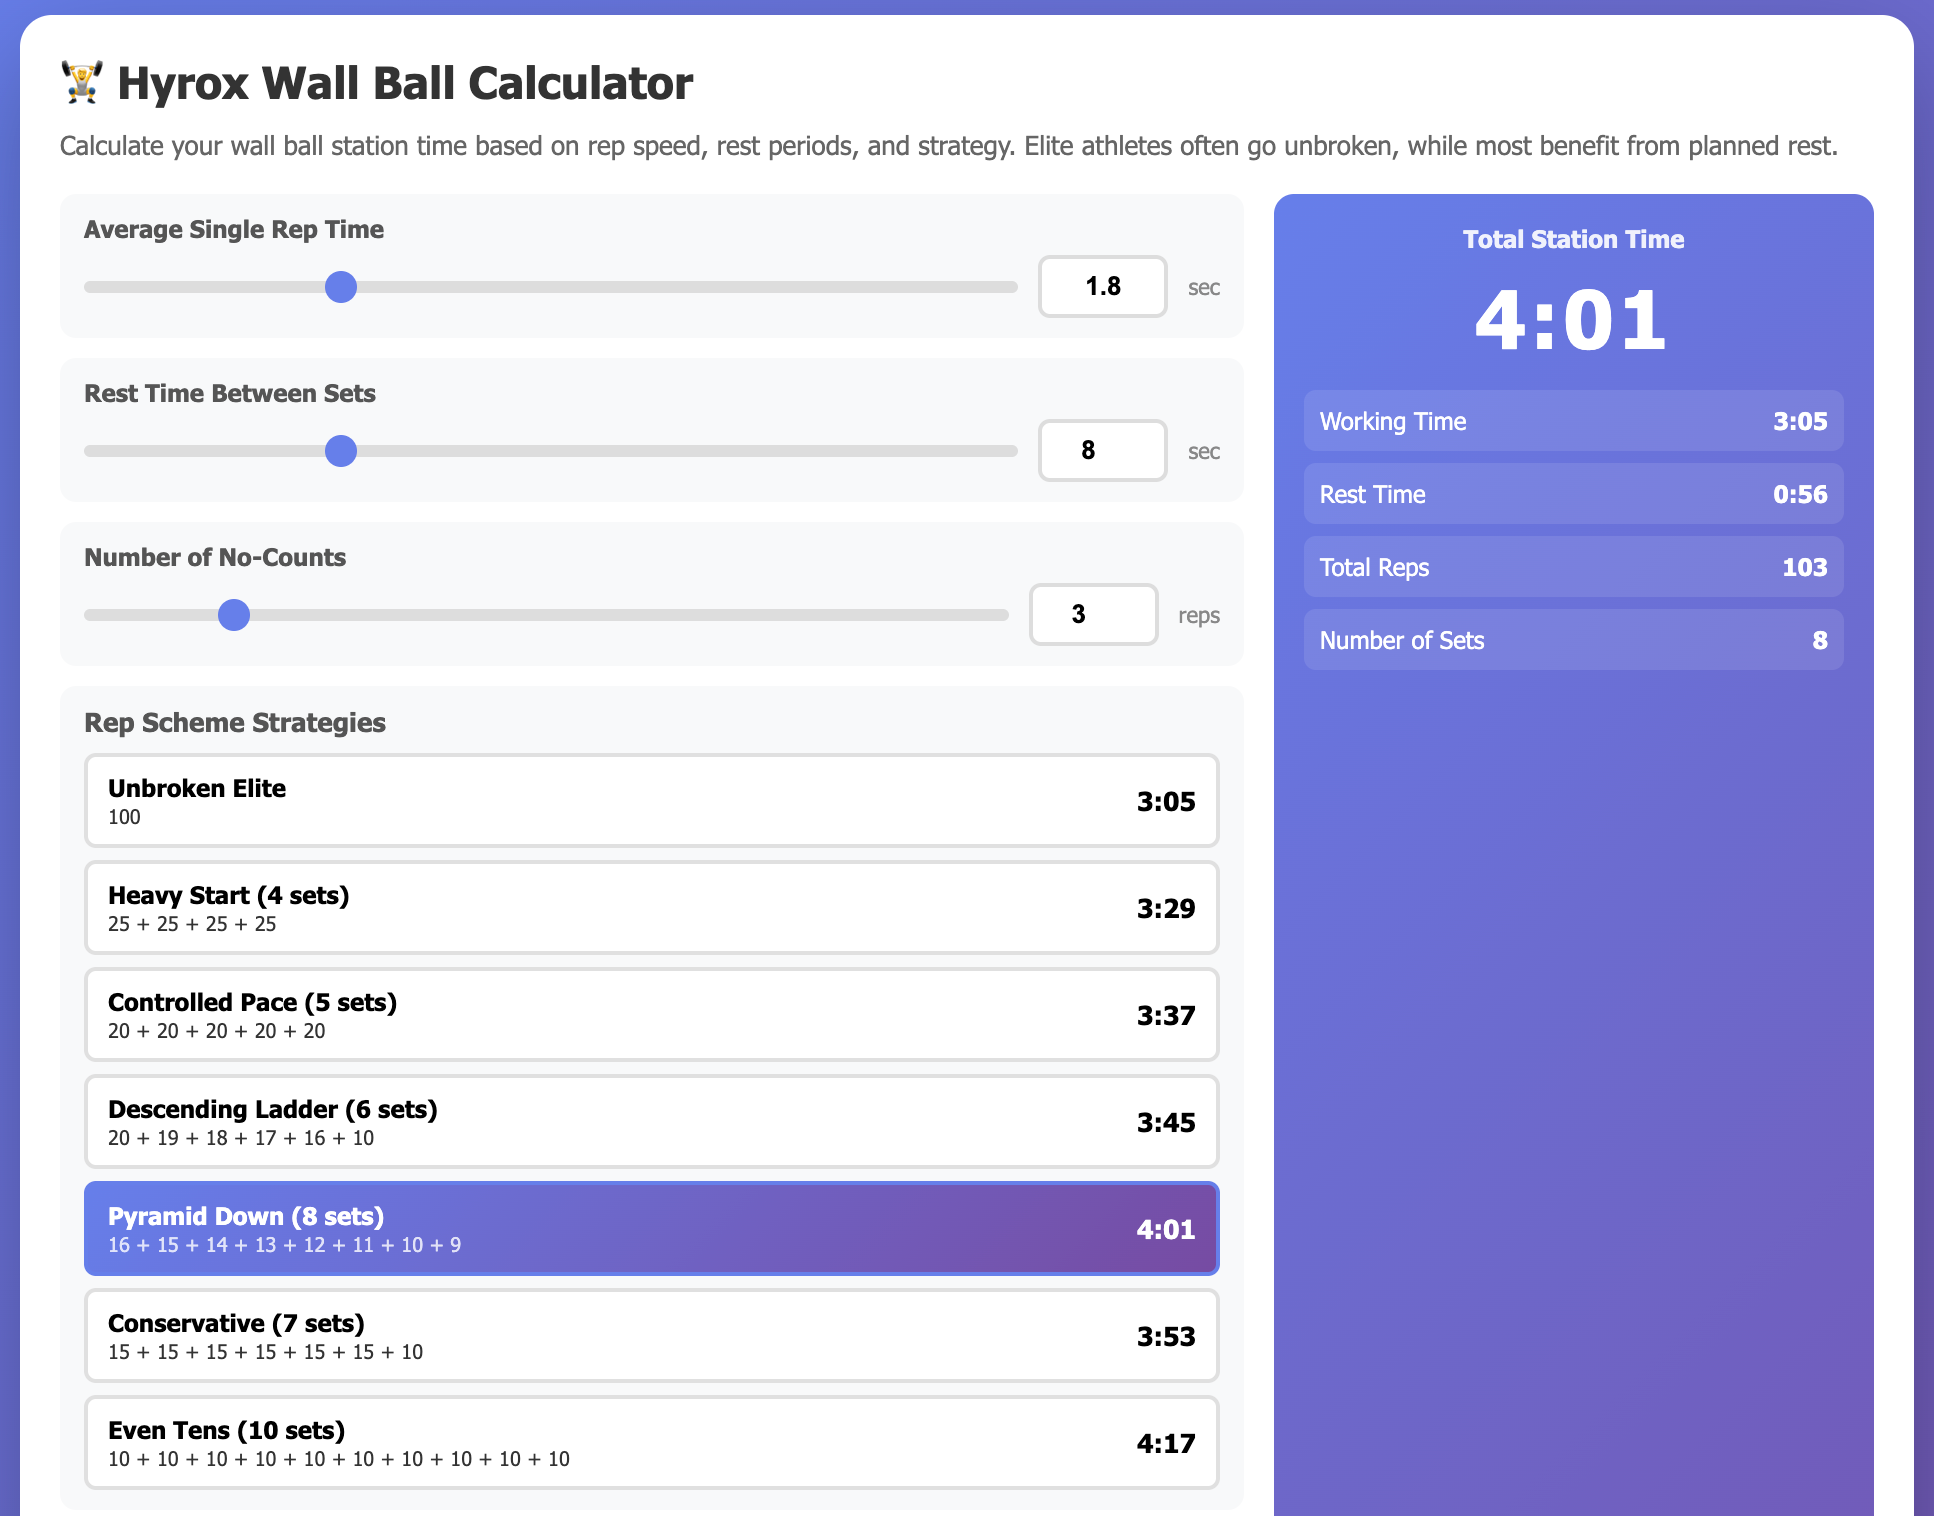The image size is (1934, 1516).
Task: Click the Working Time summary row
Action: coord(1572,421)
